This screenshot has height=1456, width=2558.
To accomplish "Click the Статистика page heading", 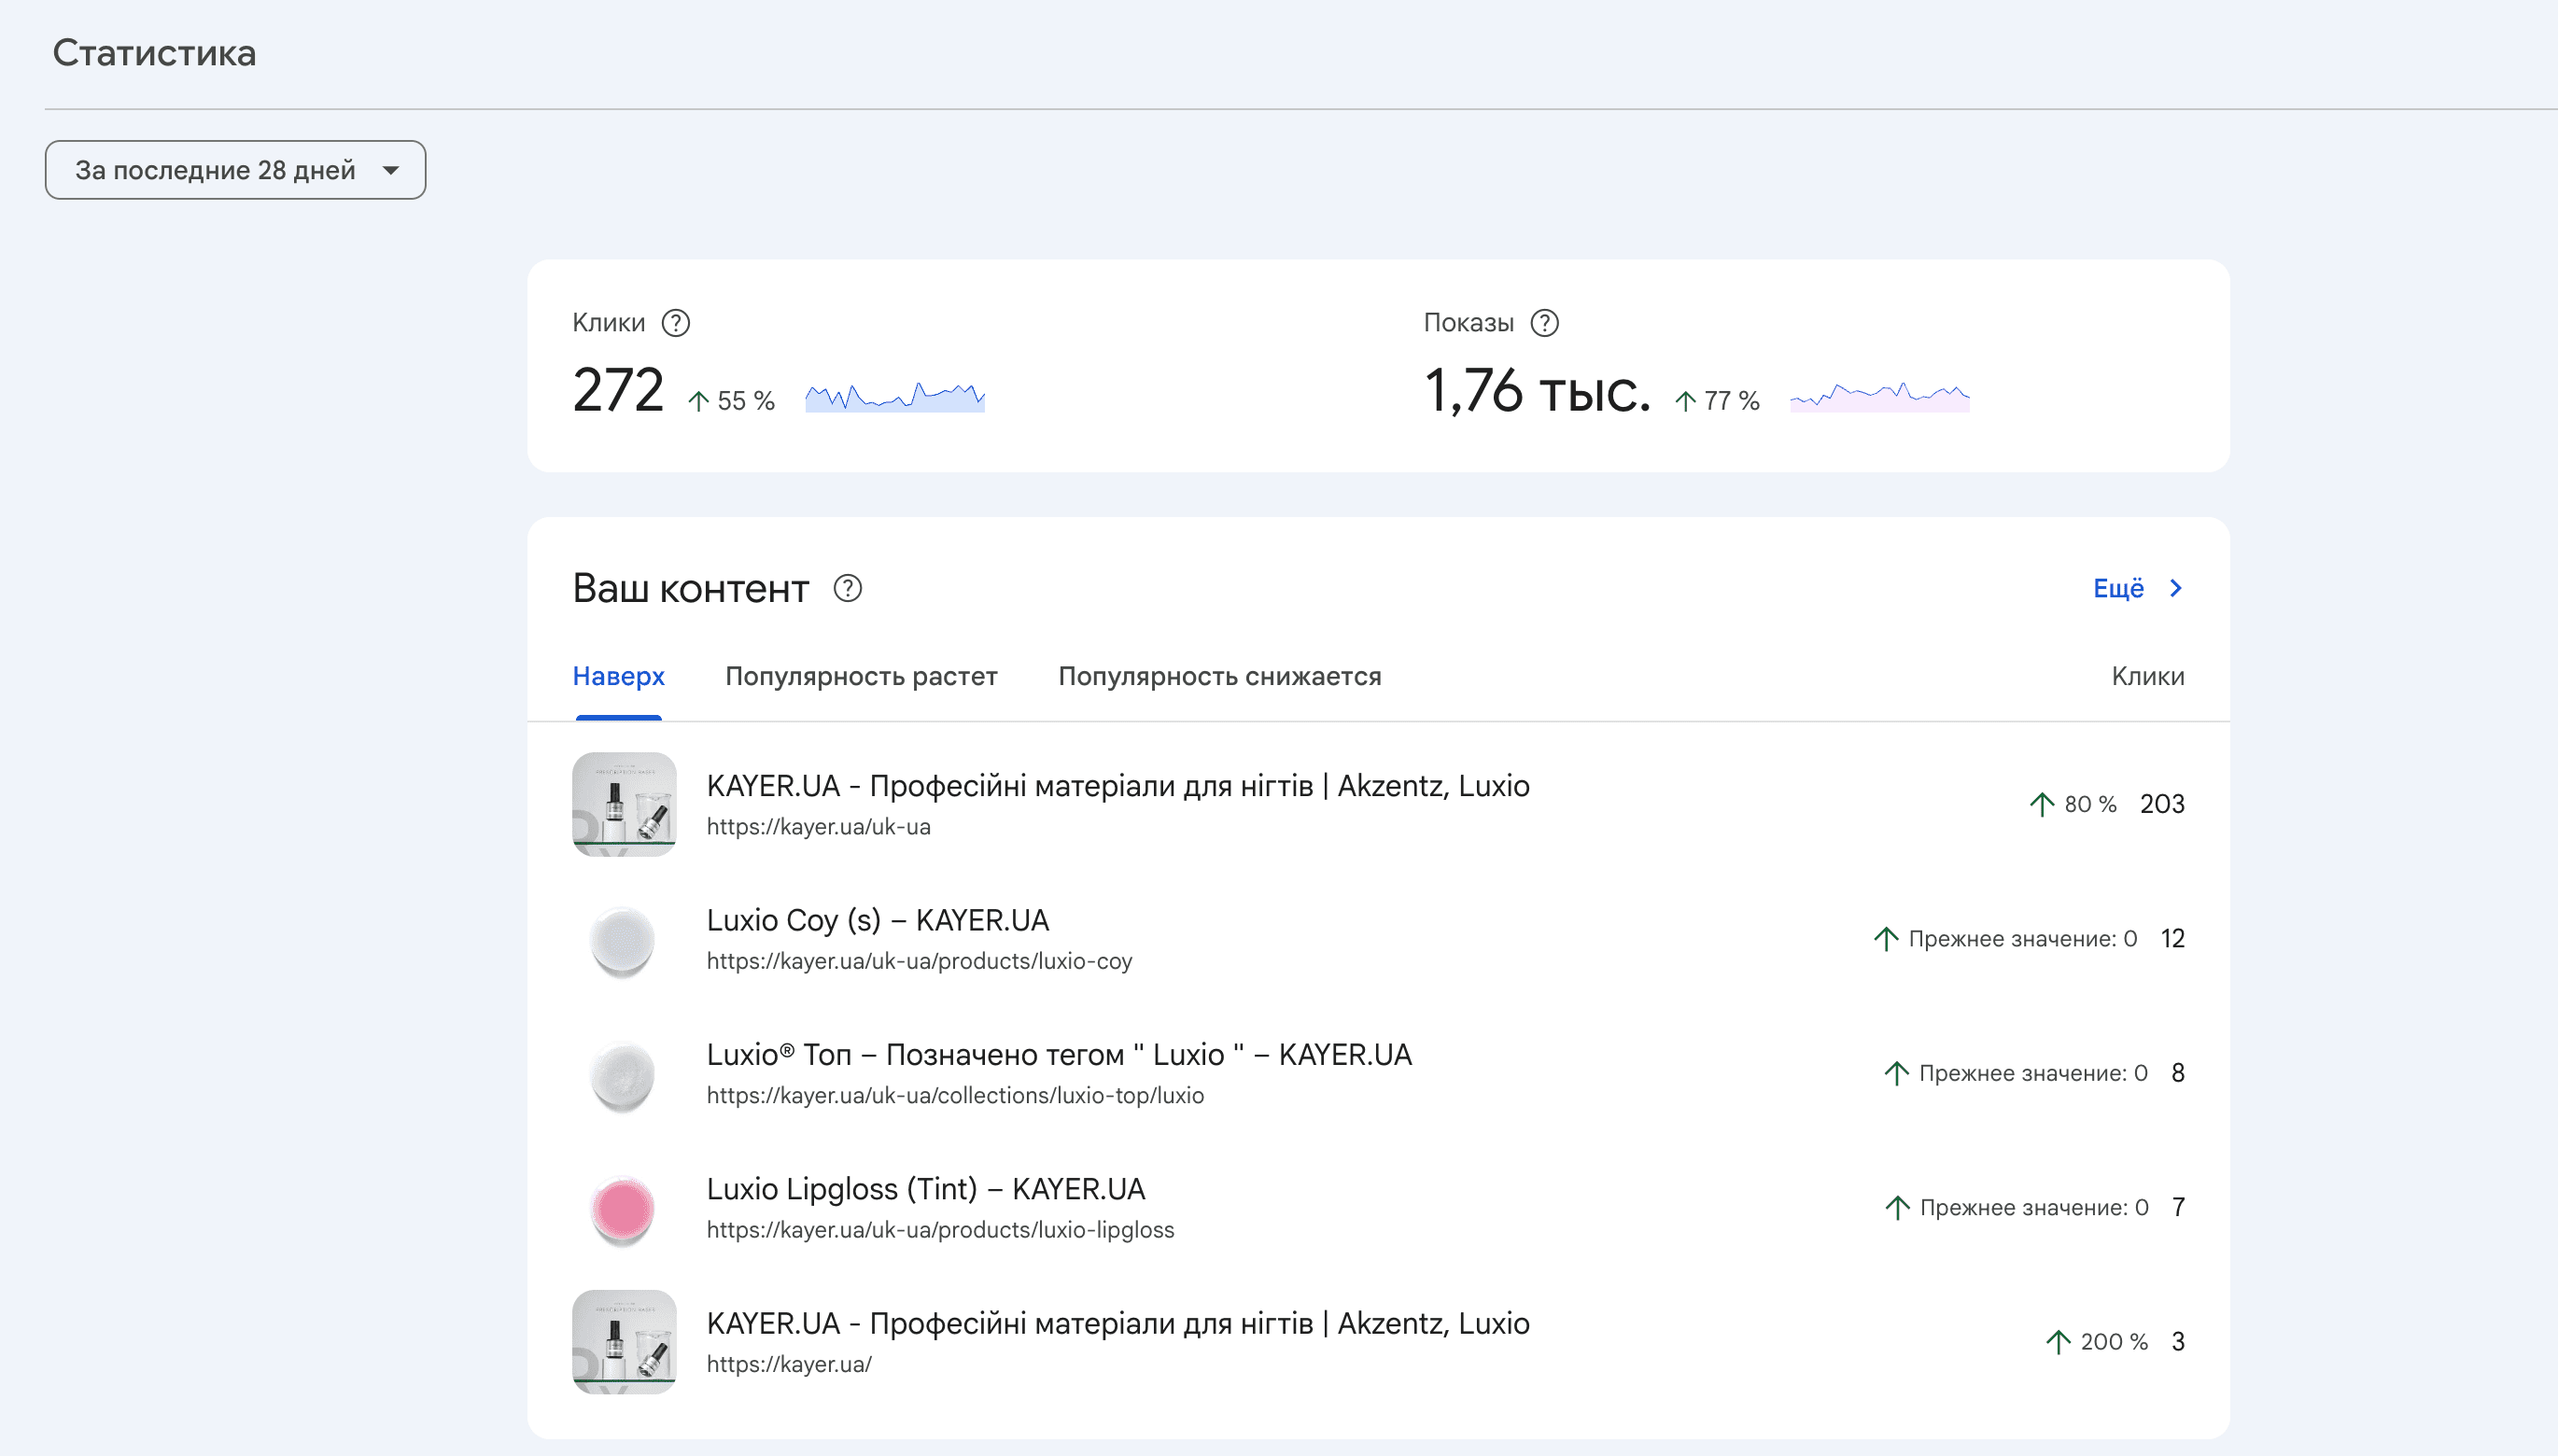I will (x=155, y=53).
